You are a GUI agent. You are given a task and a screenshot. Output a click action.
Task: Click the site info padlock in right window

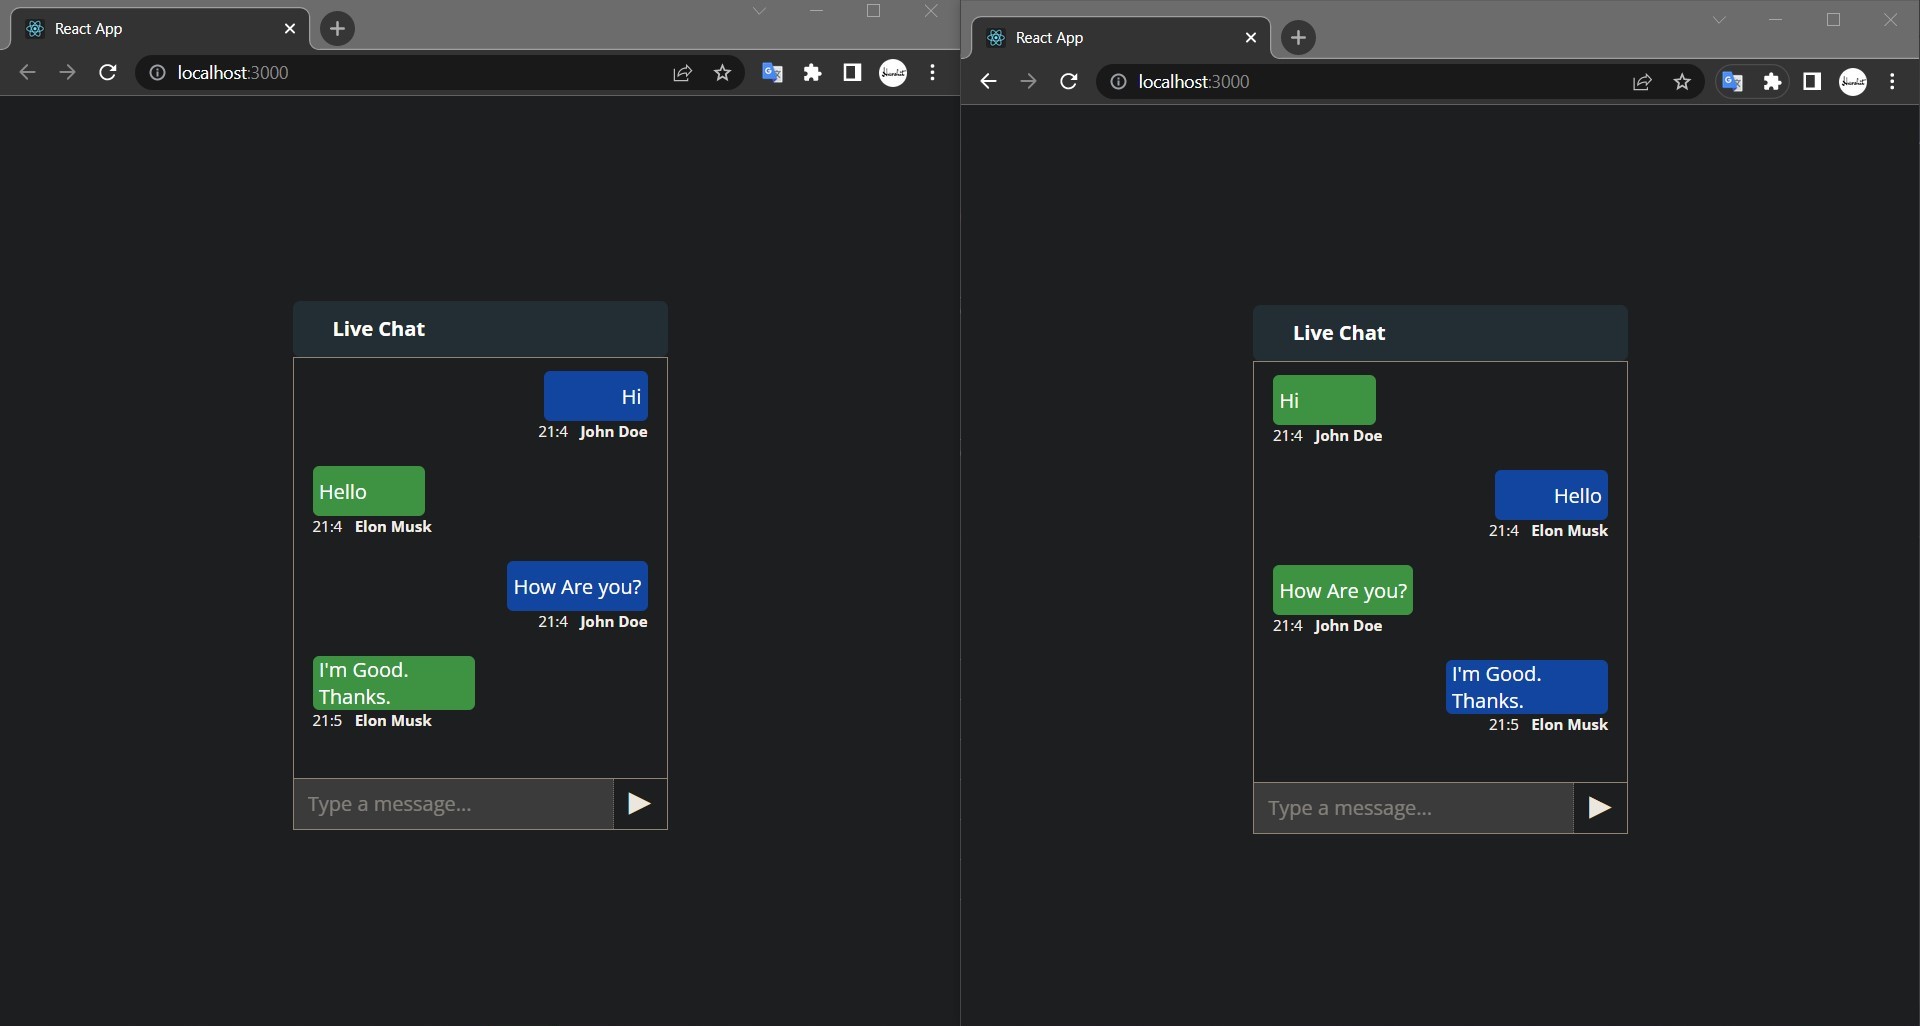tap(1118, 81)
